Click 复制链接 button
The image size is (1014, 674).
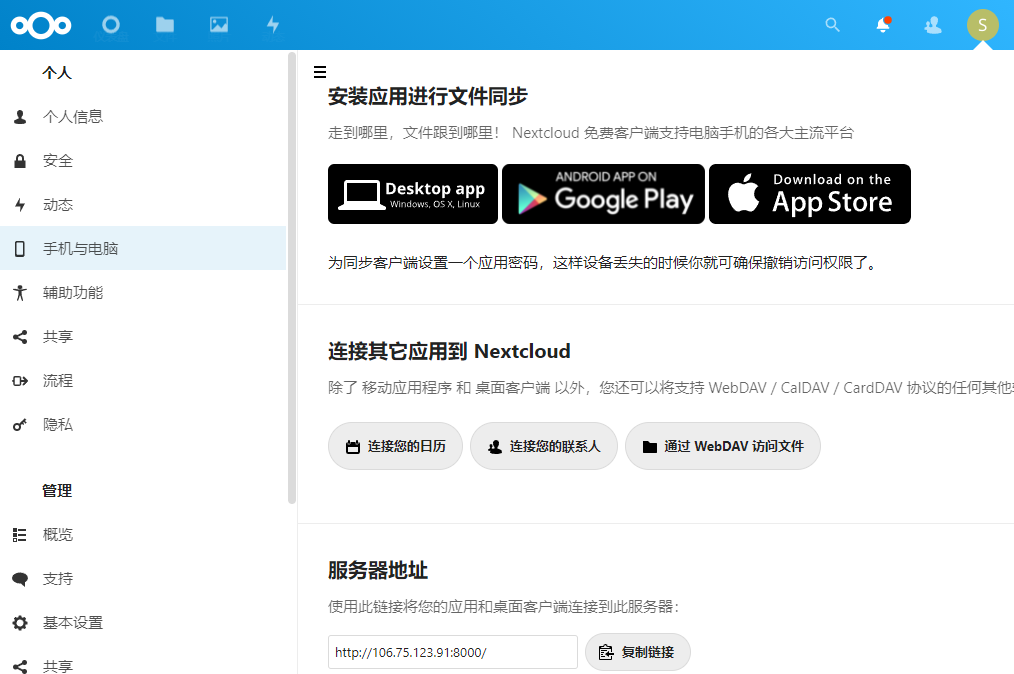pos(638,652)
